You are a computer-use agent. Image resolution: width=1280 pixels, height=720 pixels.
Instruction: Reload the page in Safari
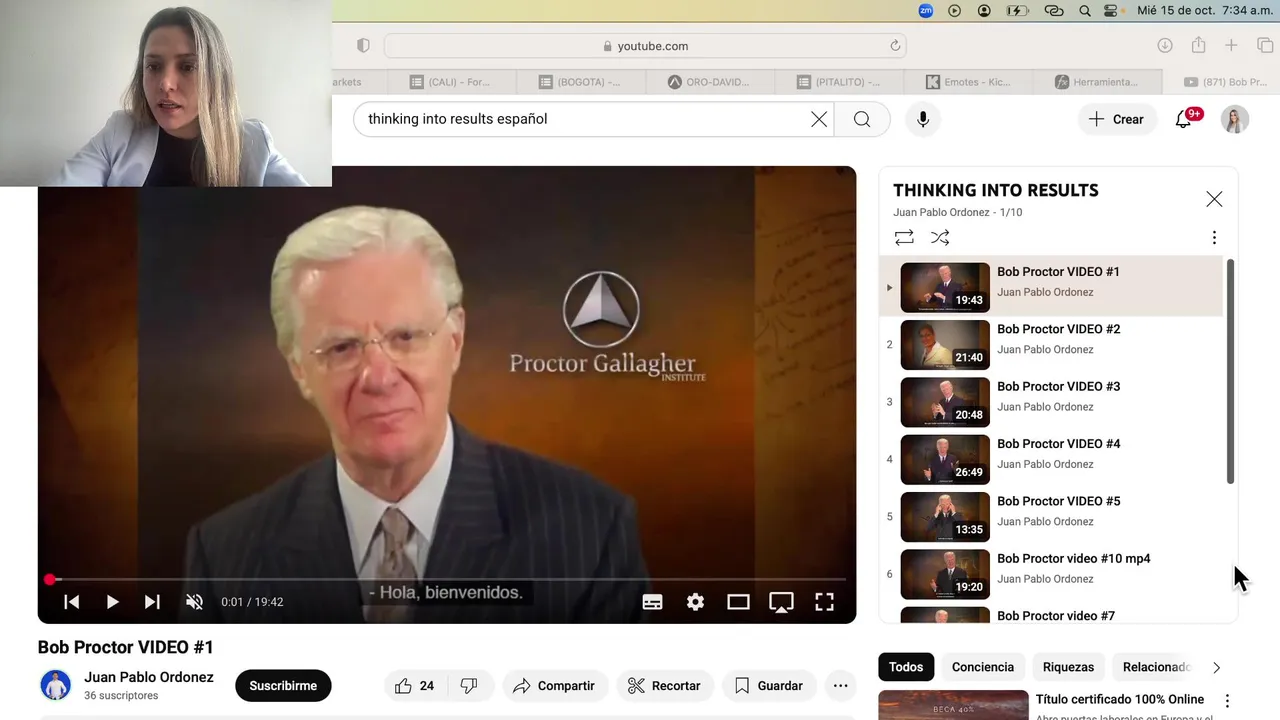[895, 46]
